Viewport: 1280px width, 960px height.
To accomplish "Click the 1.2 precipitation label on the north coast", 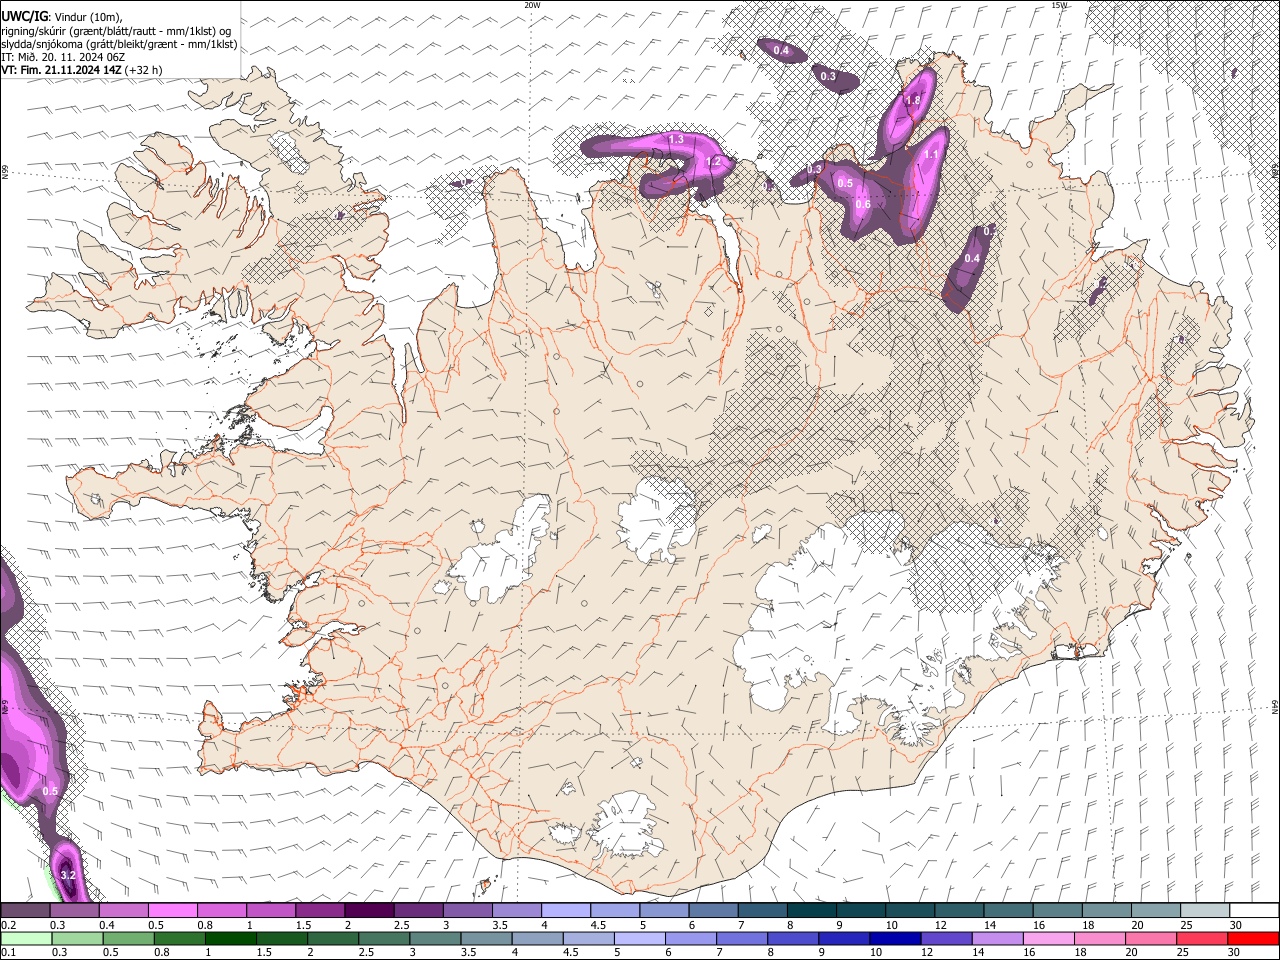I will 713,161.
